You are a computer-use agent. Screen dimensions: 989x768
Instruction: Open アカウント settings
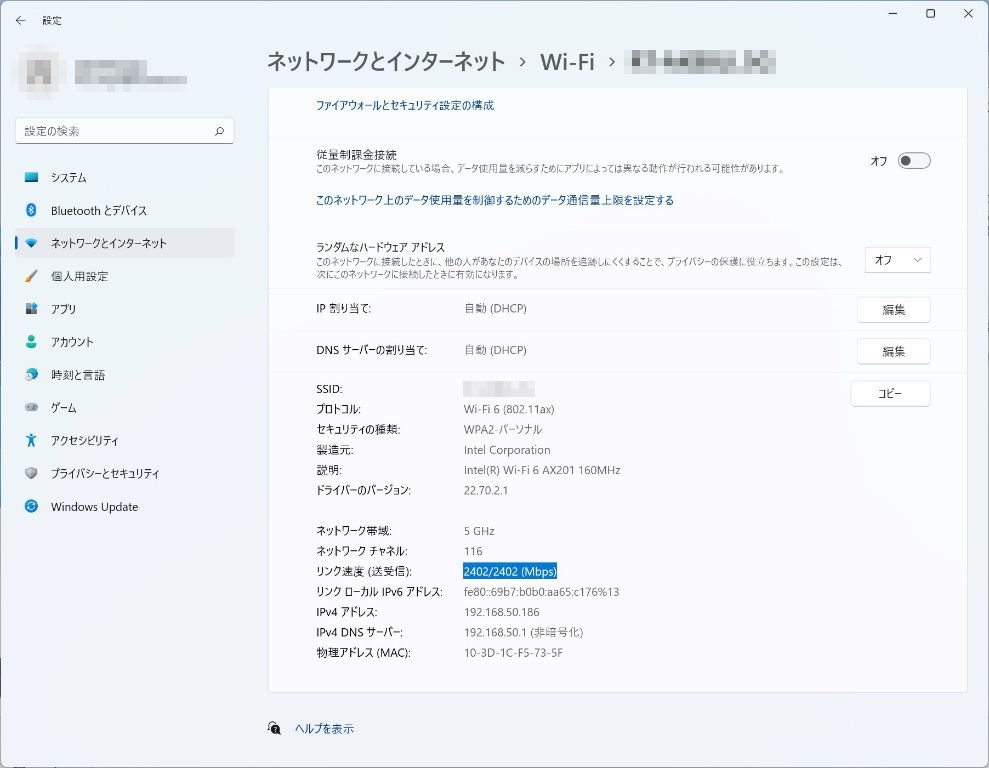pos(125,341)
